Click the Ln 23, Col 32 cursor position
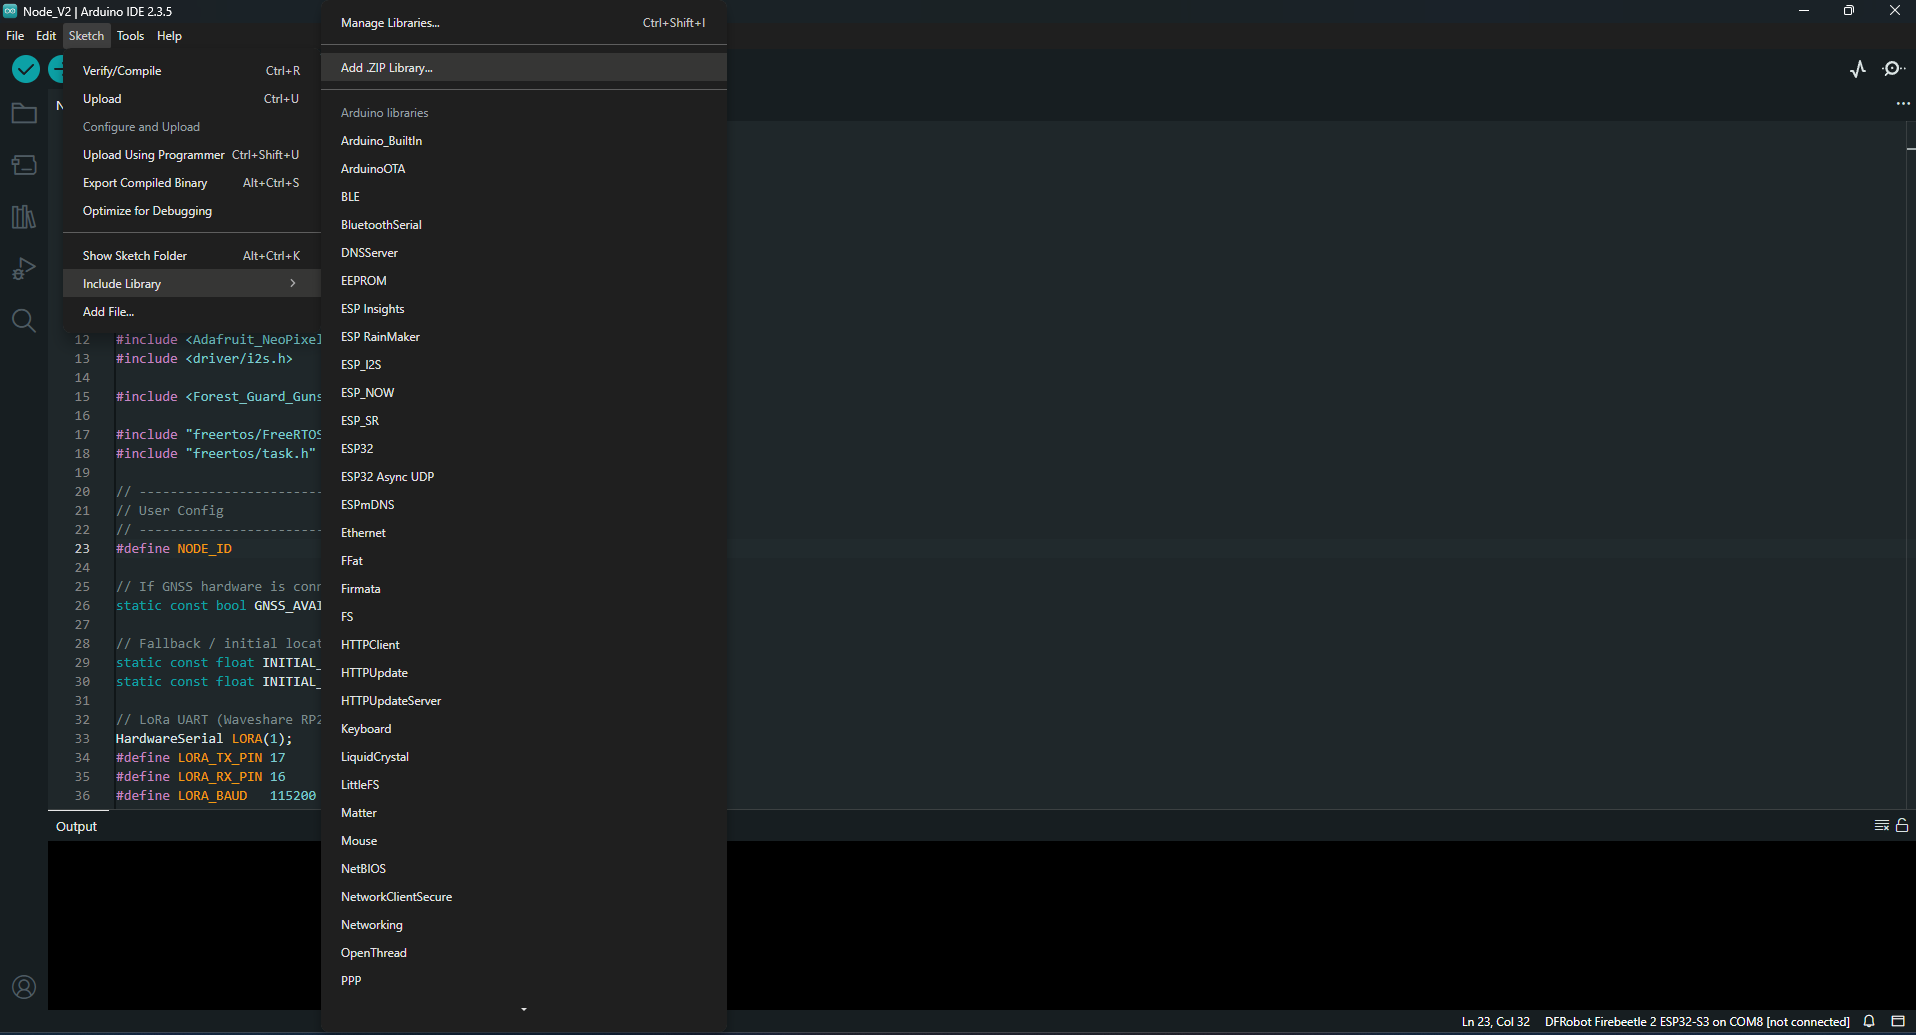This screenshot has height=1035, width=1916. tap(1495, 1021)
